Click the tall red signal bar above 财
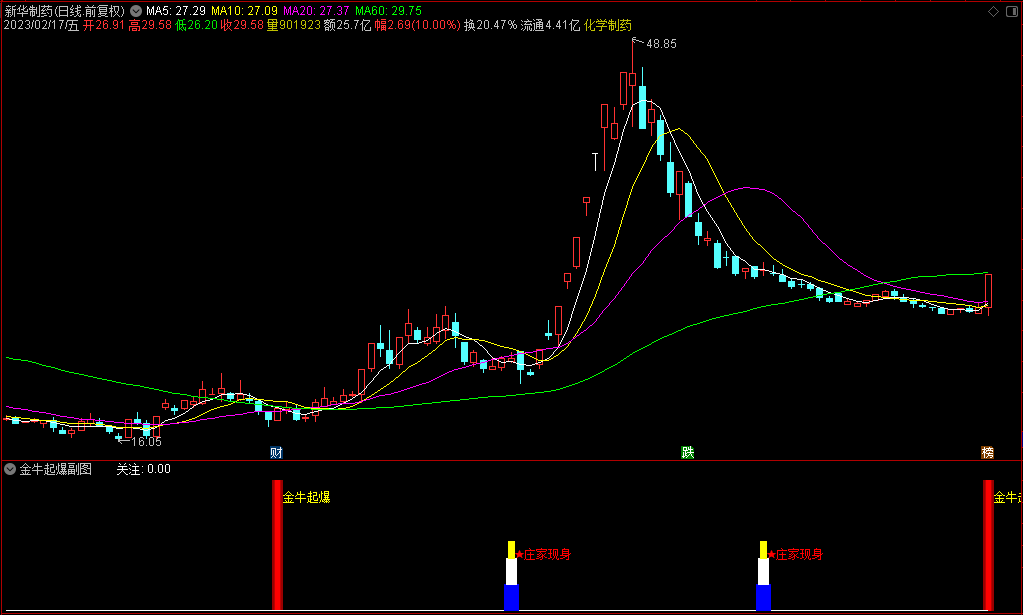Image resolution: width=1023 pixels, height=615 pixels. point(277,545)
